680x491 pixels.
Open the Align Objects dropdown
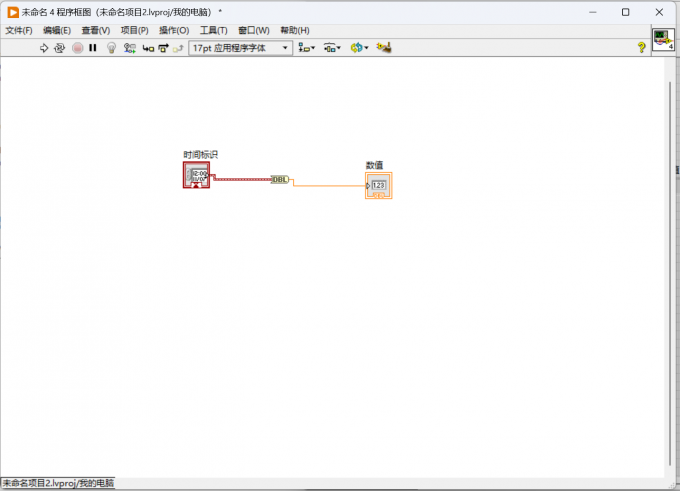click(307, 48)
